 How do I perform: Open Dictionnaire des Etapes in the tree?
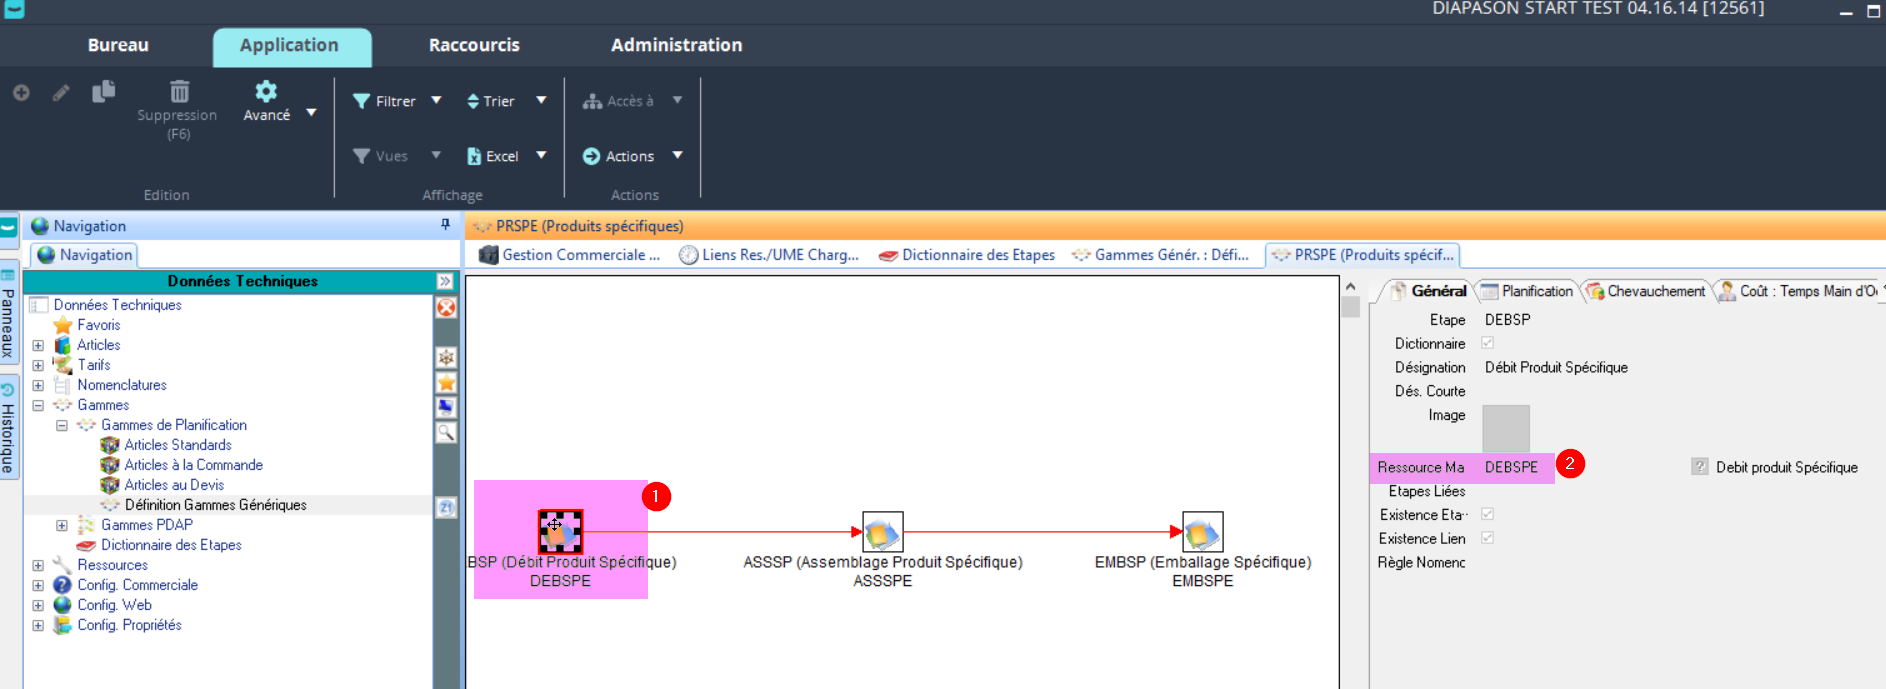coord(171,545)
